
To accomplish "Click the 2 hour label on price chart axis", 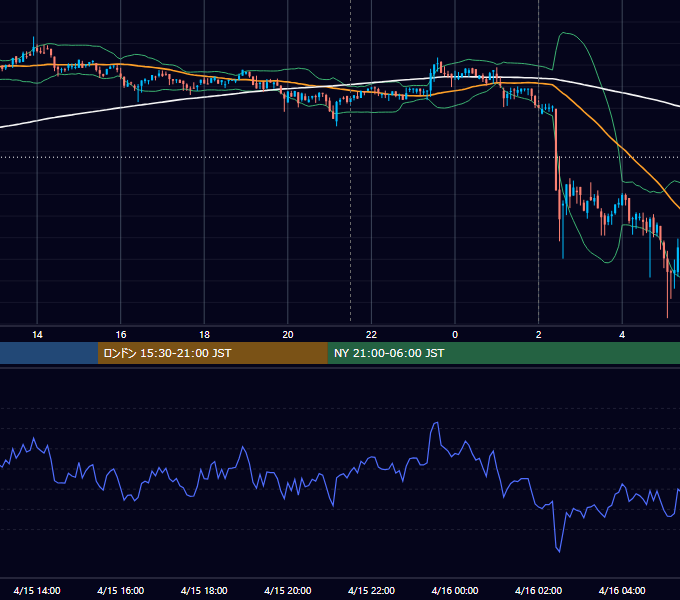I will pos(539,335).
